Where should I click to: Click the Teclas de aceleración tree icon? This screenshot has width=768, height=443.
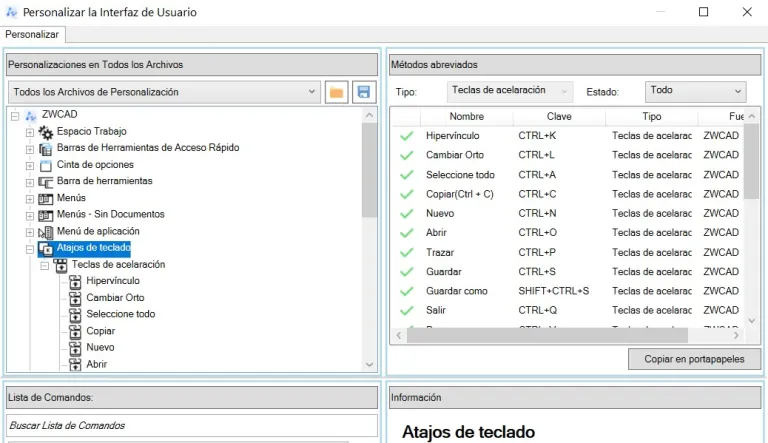[61, 265]
